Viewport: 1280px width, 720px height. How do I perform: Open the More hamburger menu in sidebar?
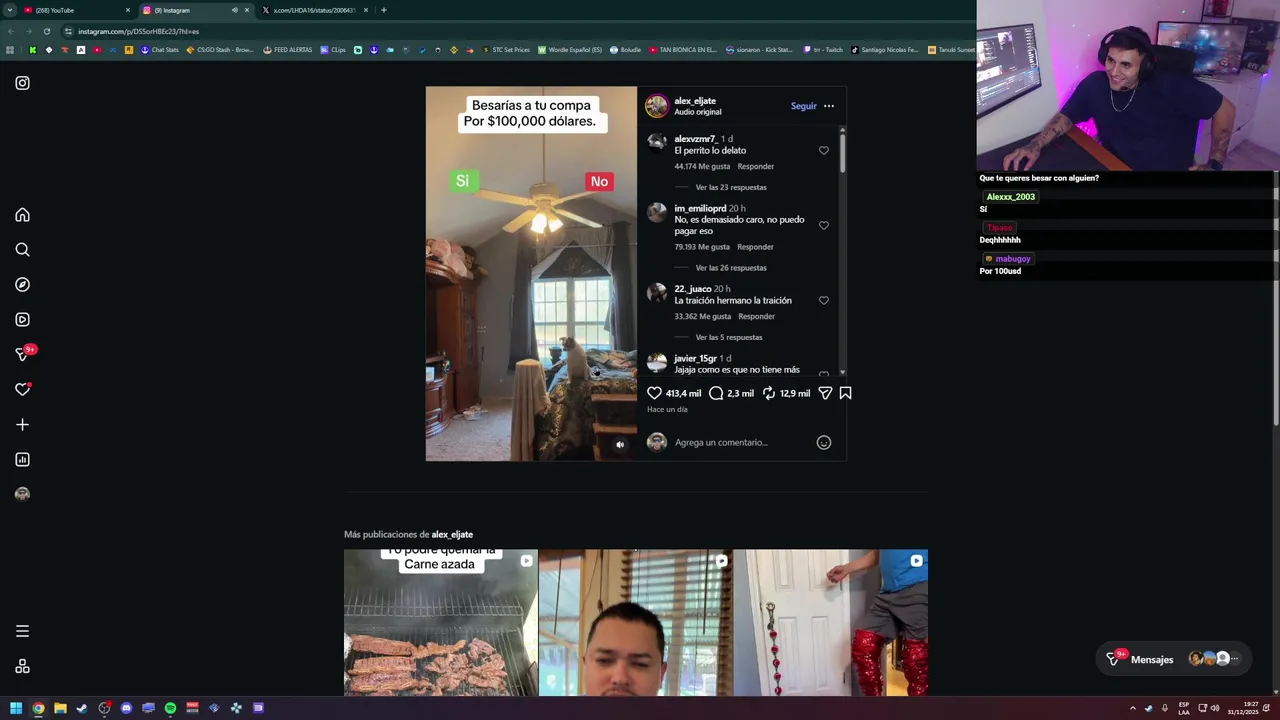22,631
